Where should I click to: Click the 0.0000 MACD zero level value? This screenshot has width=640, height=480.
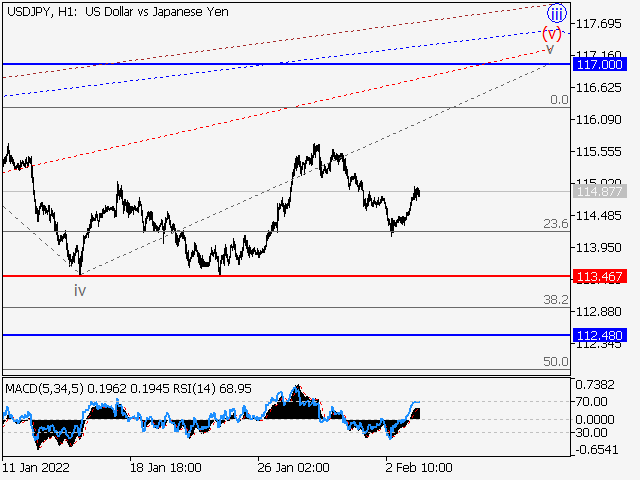[595, 420]
